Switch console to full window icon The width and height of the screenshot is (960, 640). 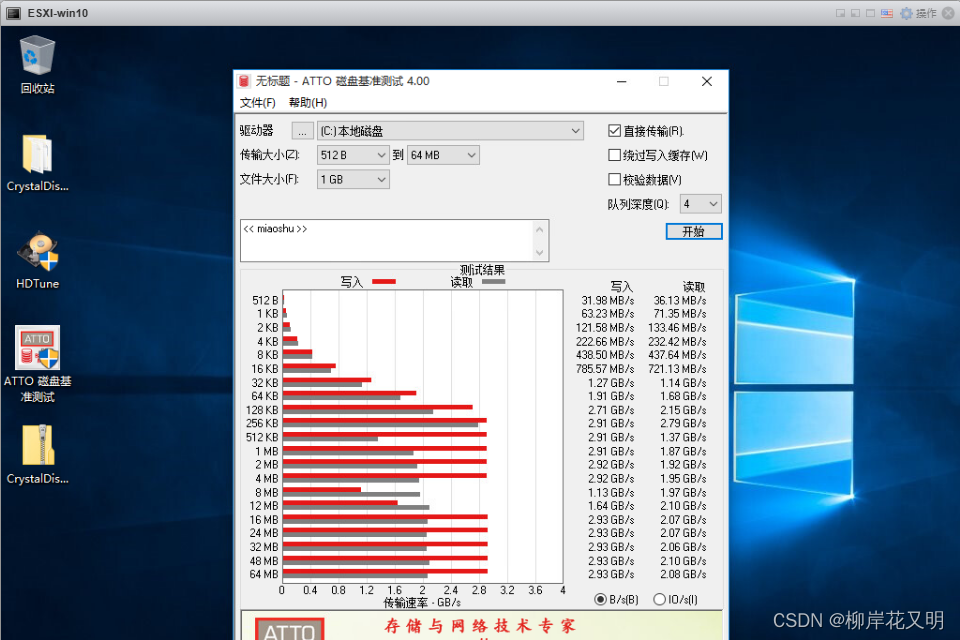pyautogui.click(x=871, y=13)
